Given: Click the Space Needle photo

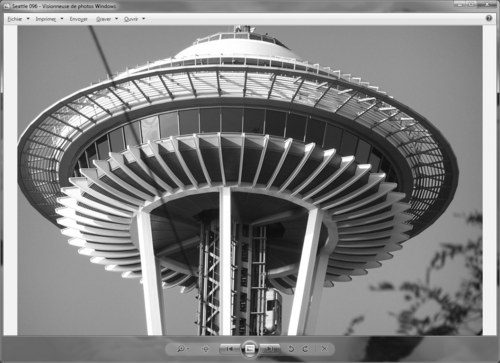Looking at the screenshot, I should [x=250, y=180].
